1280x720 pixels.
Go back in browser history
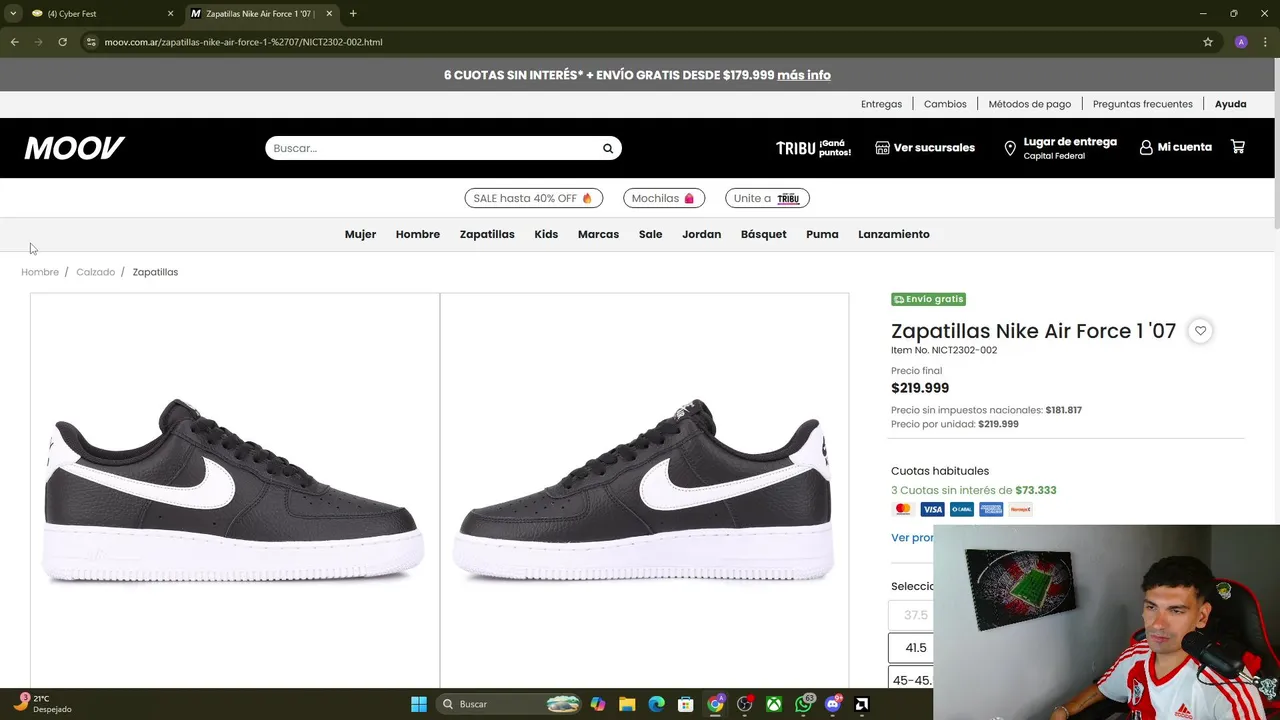point(14,42)
